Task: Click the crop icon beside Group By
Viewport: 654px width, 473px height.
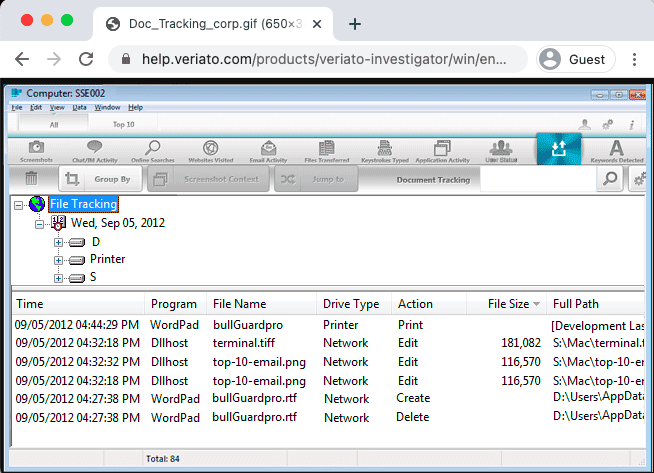Action: [72, 179]
